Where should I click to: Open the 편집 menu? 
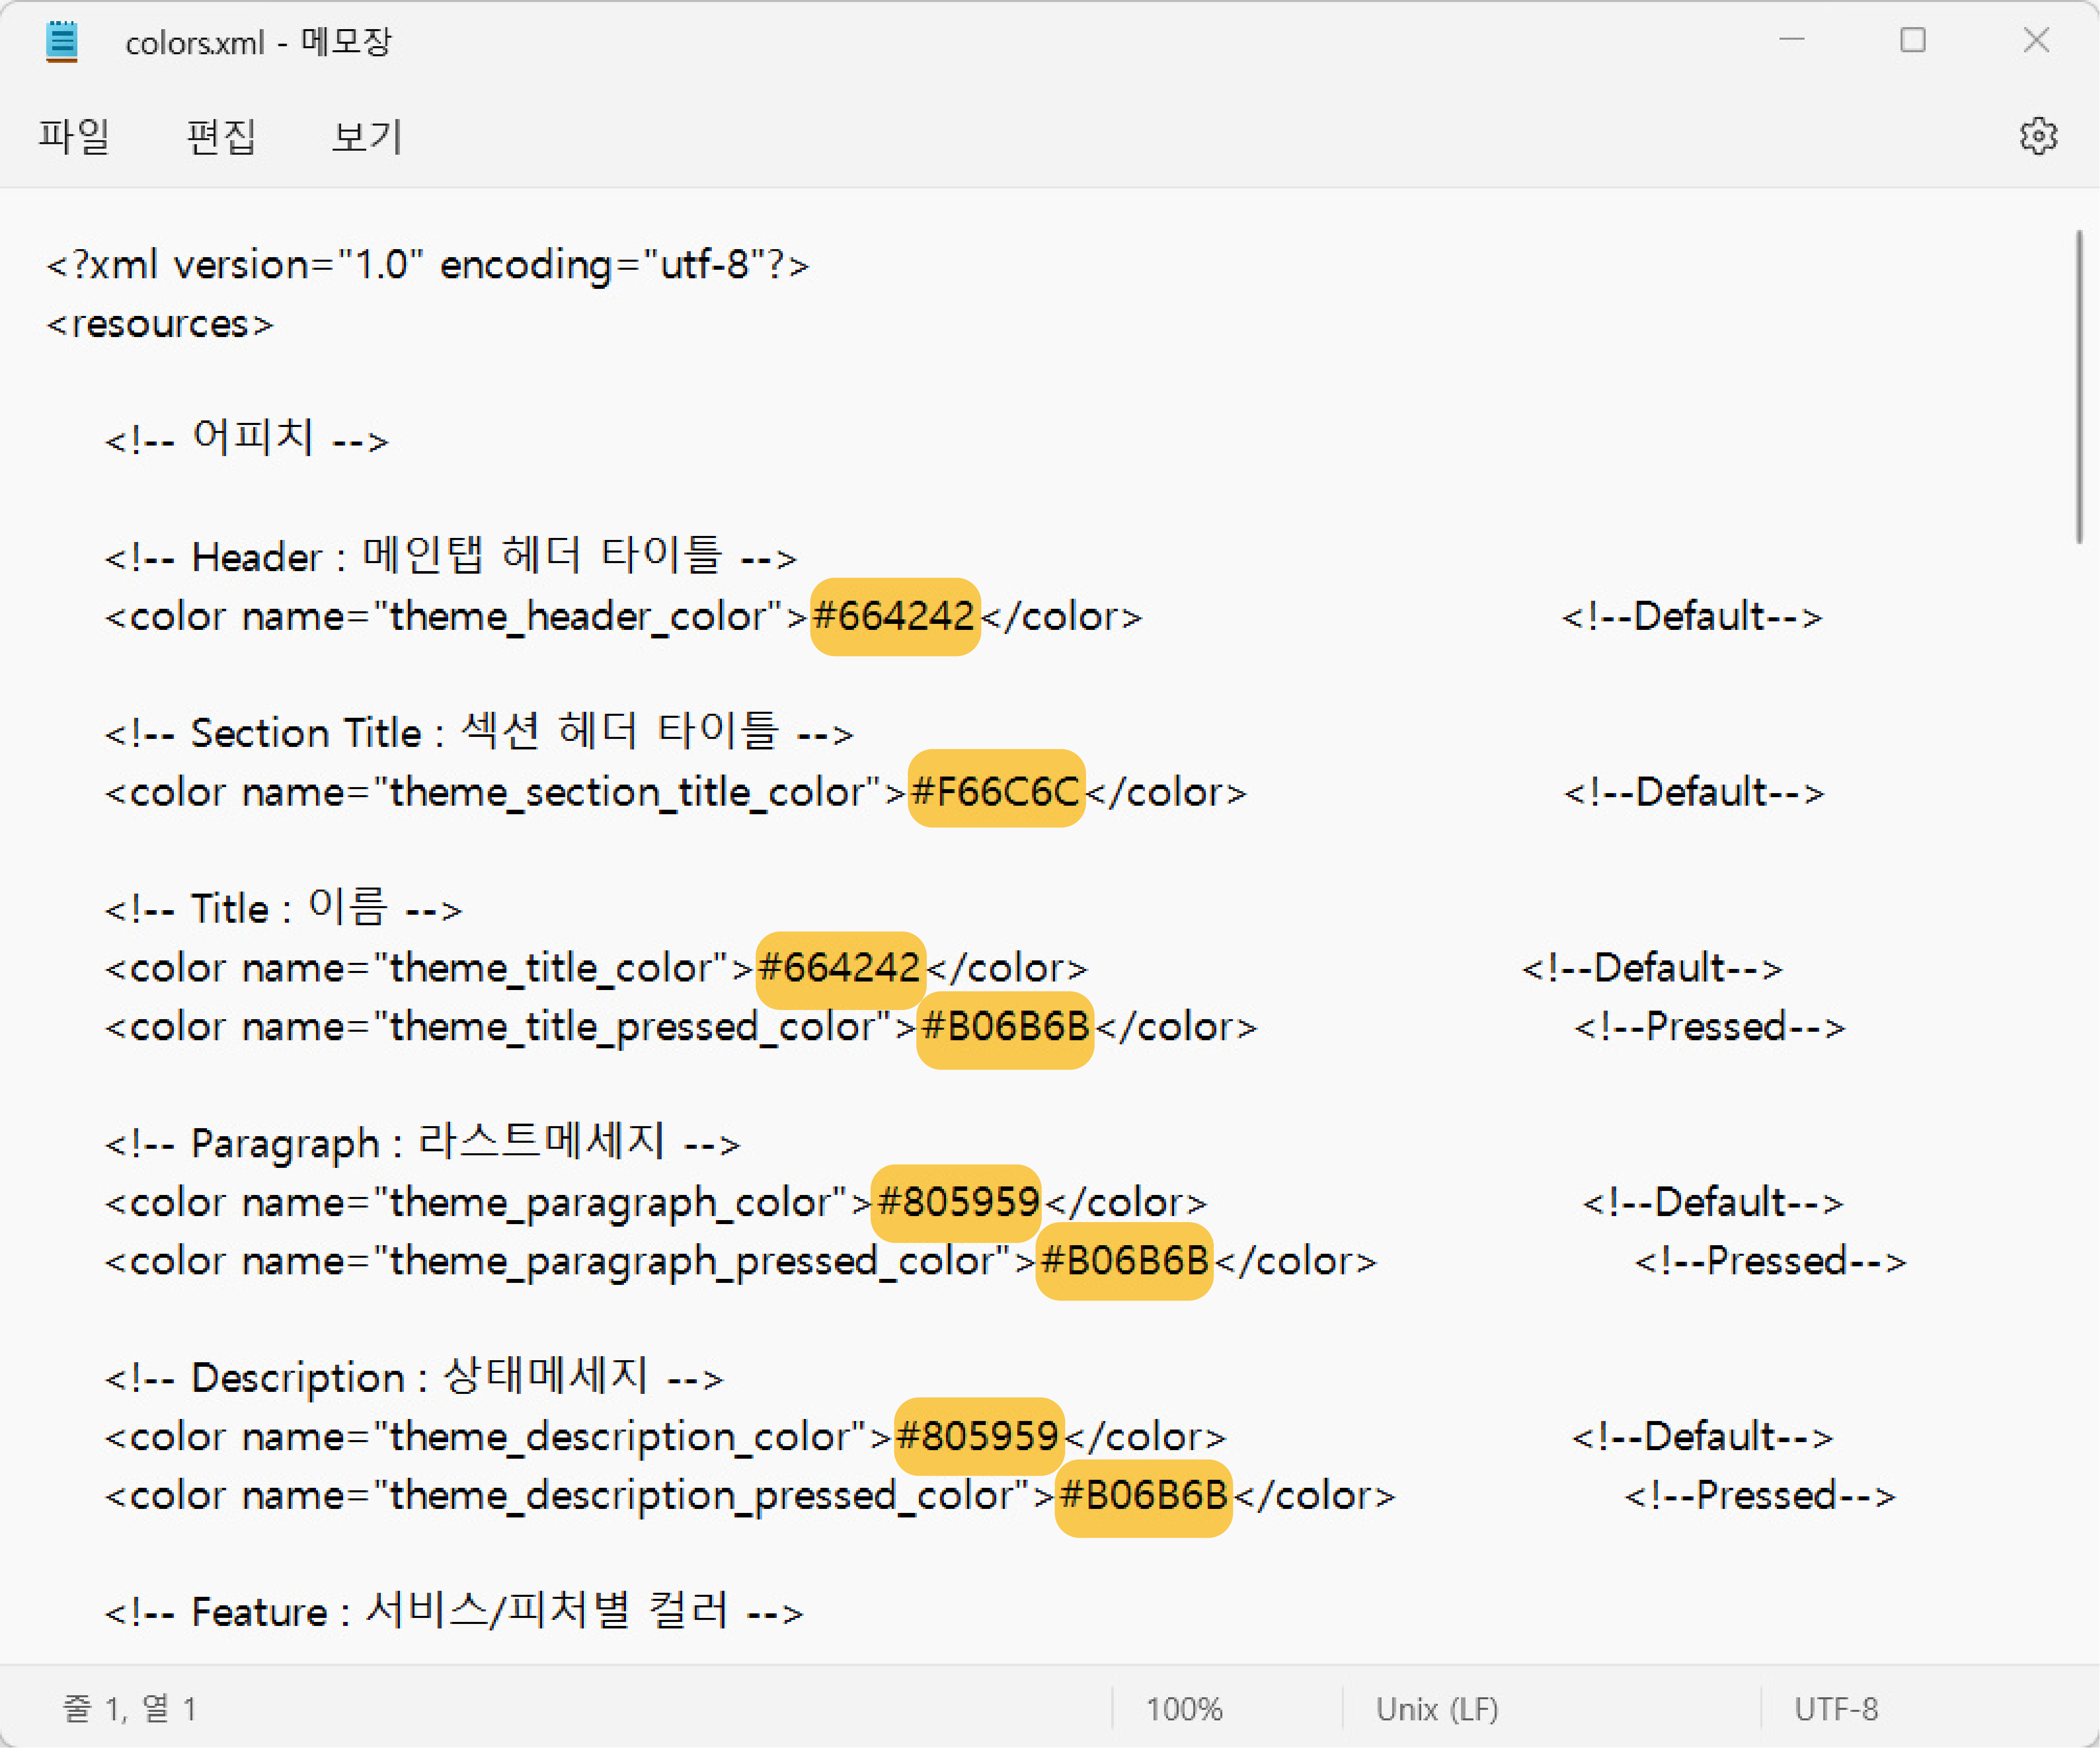pyautogui.click(x=221, y=136)
